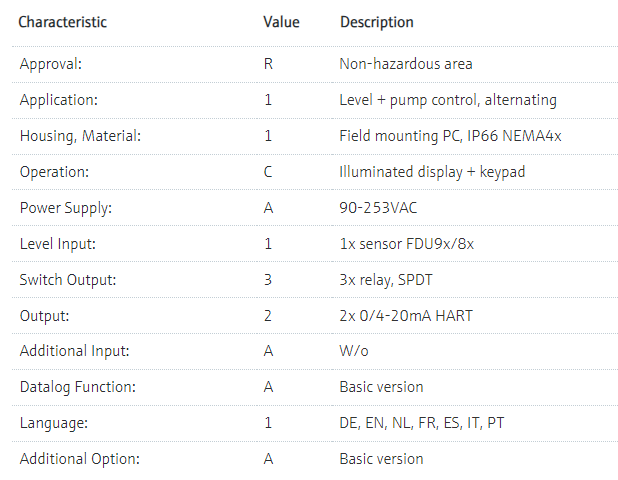Select the Application row label
The image size is (618, 480).
pos(58,100)
